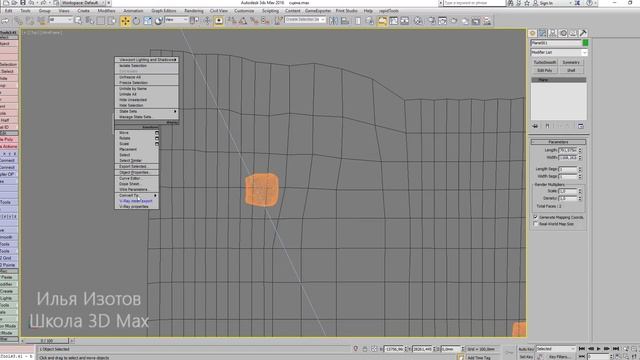The width and height of the screenshot is (640, 360).
Task: Open the key filter Selected dropdown
Action: coord(556,349)
